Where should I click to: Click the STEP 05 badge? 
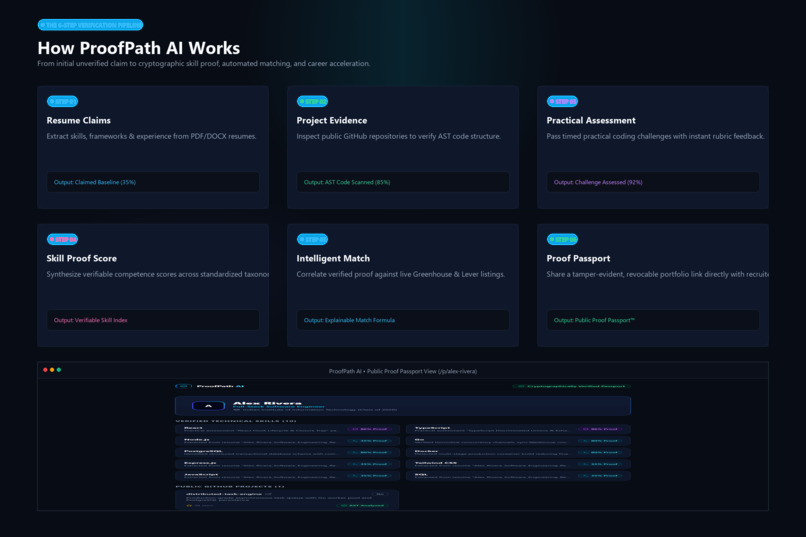[313, 239]
